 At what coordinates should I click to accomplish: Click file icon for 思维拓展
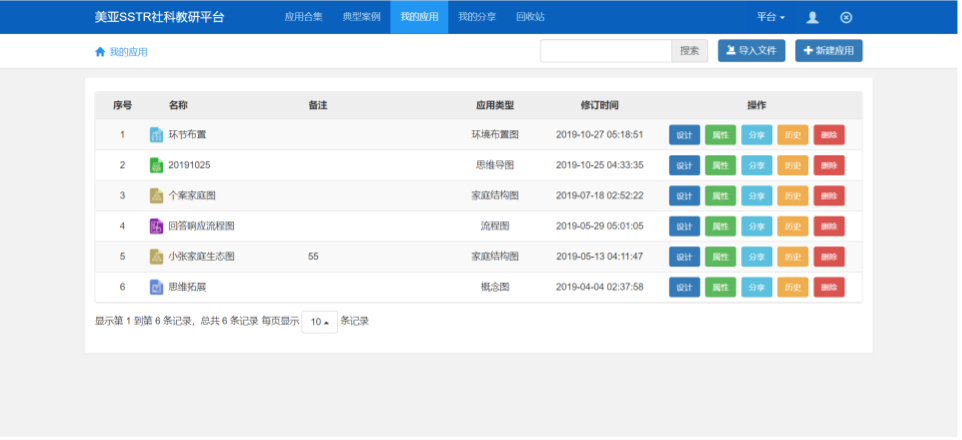coord(156,287)
